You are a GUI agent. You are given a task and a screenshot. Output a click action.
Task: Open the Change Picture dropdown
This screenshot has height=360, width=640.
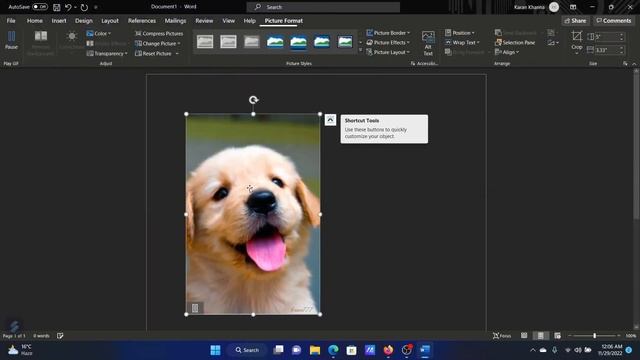[x=158, y=43]
